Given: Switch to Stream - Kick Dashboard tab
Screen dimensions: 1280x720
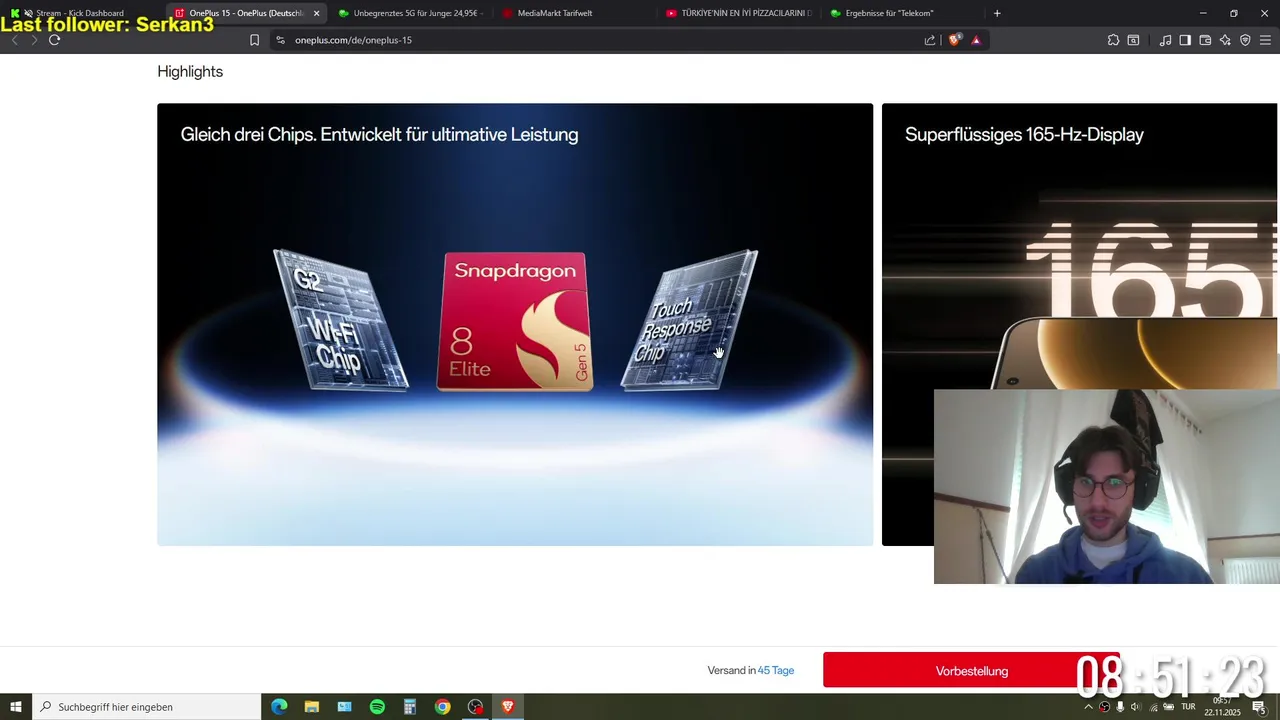Looking at the screenshot, I should [80, 13].
